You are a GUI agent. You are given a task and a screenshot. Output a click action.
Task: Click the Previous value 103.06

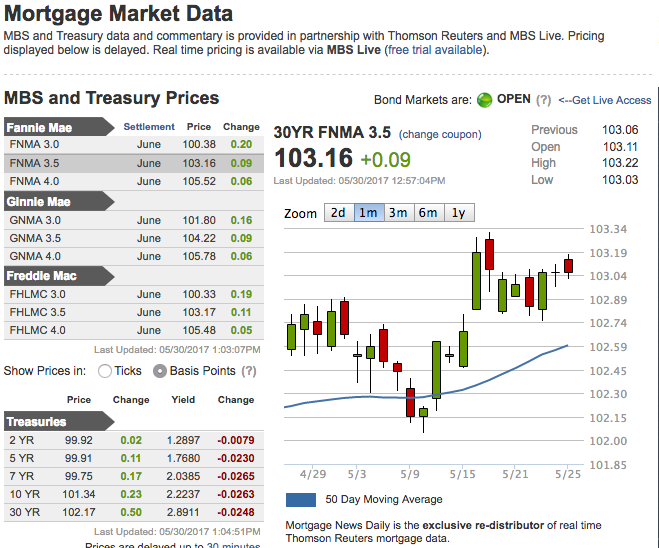[620, 130]
